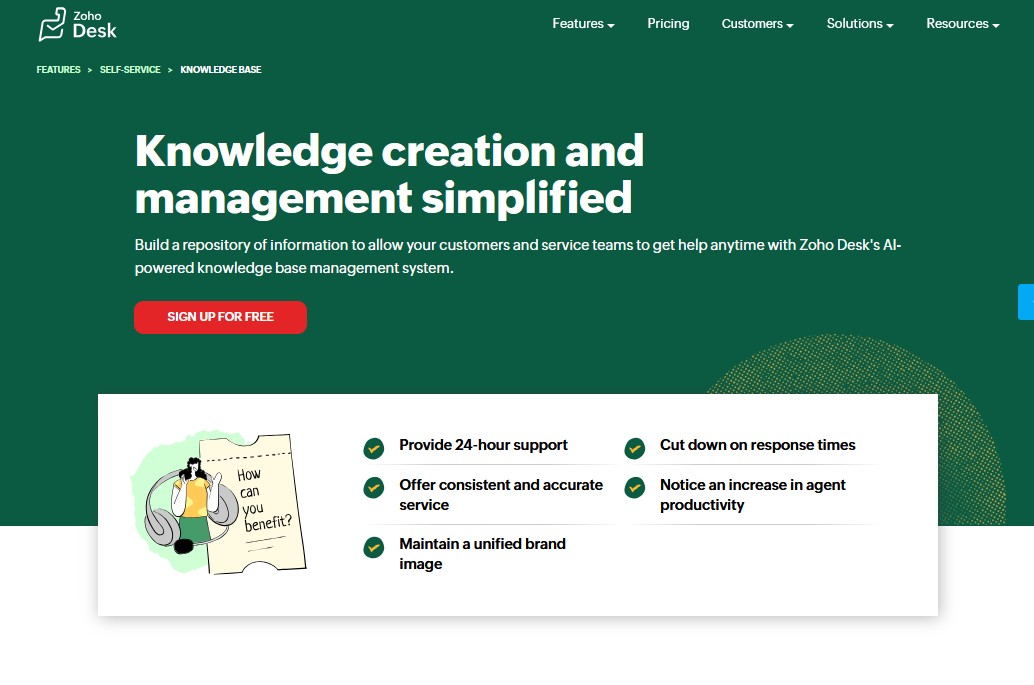The image size is (1034, 685).
Task: Open the SELF-SERVICE breadcrumb link
Action: 130,70
